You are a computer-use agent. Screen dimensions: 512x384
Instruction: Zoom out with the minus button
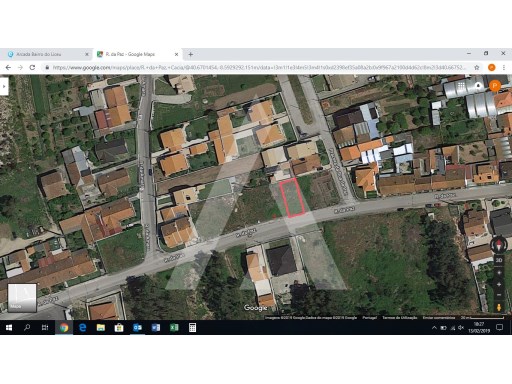pyautogui.click(x=499, y=295)
